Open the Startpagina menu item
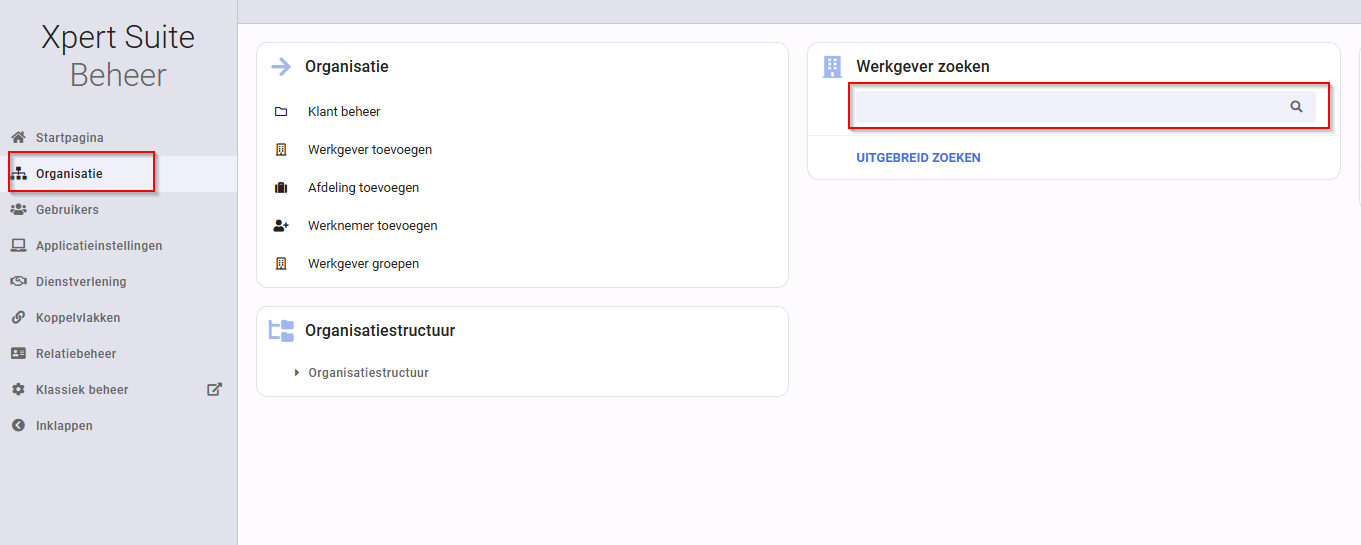The image size is (1361, 545). 118,138
